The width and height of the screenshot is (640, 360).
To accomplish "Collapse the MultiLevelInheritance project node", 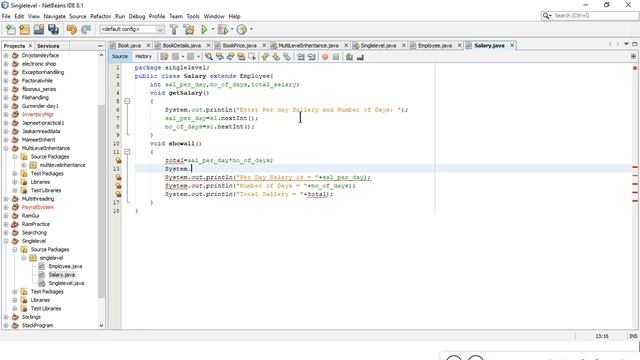I will (x=6, y=148).
